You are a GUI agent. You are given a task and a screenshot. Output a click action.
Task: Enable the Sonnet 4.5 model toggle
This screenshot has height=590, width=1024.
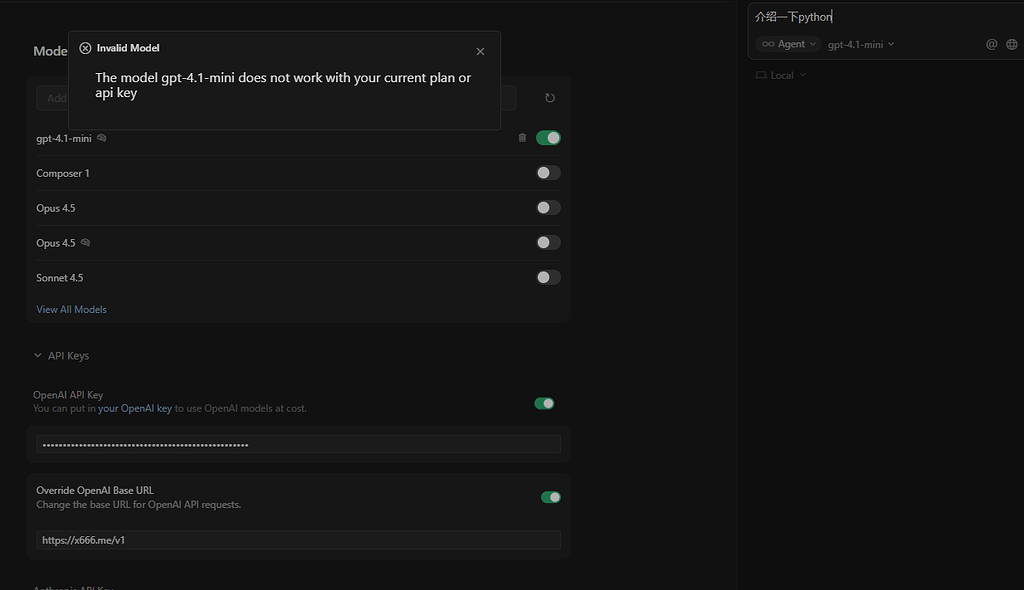(548, 277)
